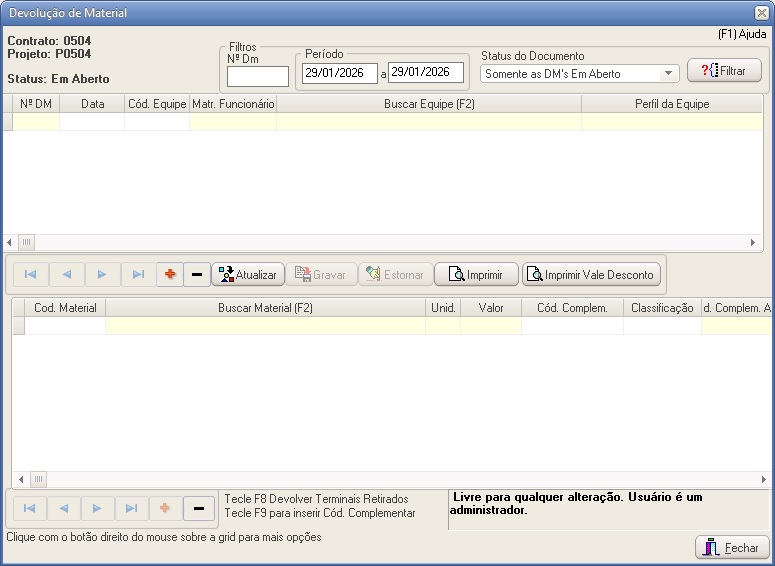Click Imprimir Vale Desconto button
This screenshot has width=775, height=566.
click(591, 275)
